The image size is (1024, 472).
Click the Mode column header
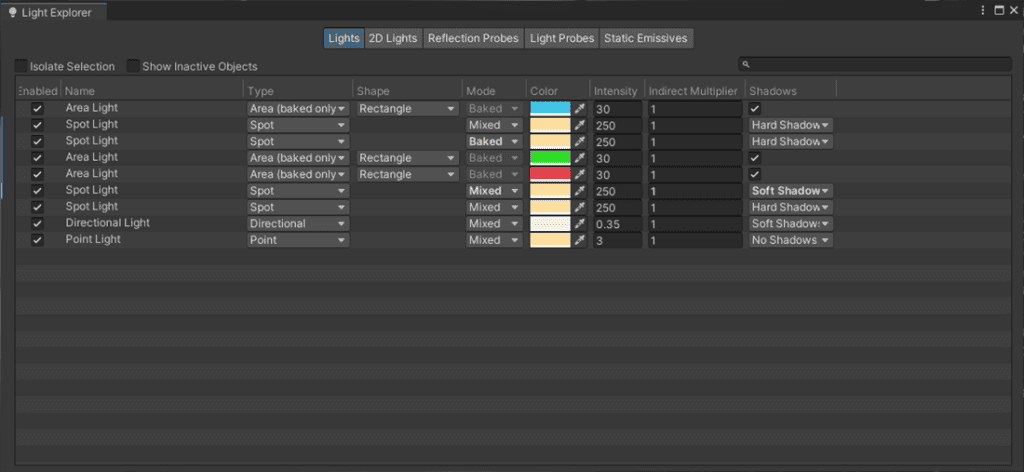point(494,91)
